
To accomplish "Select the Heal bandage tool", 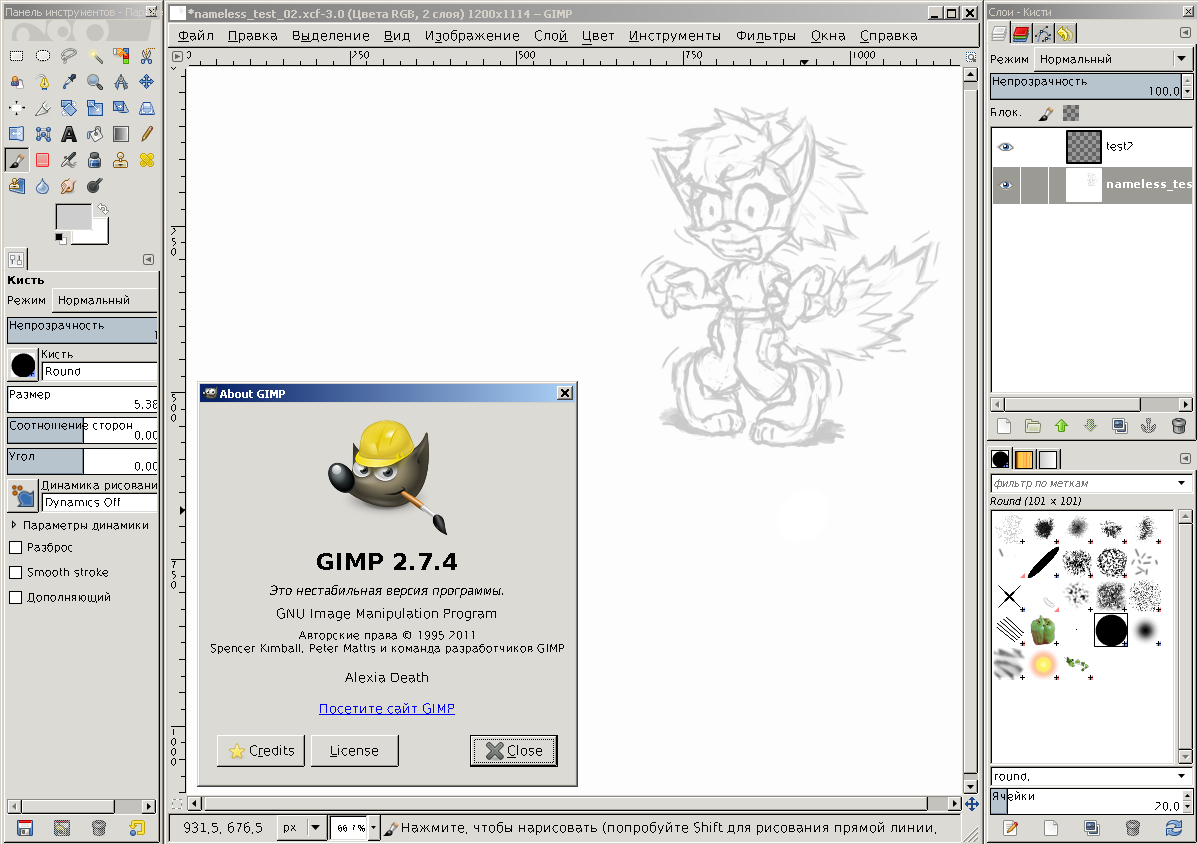I will click(147, 160).
